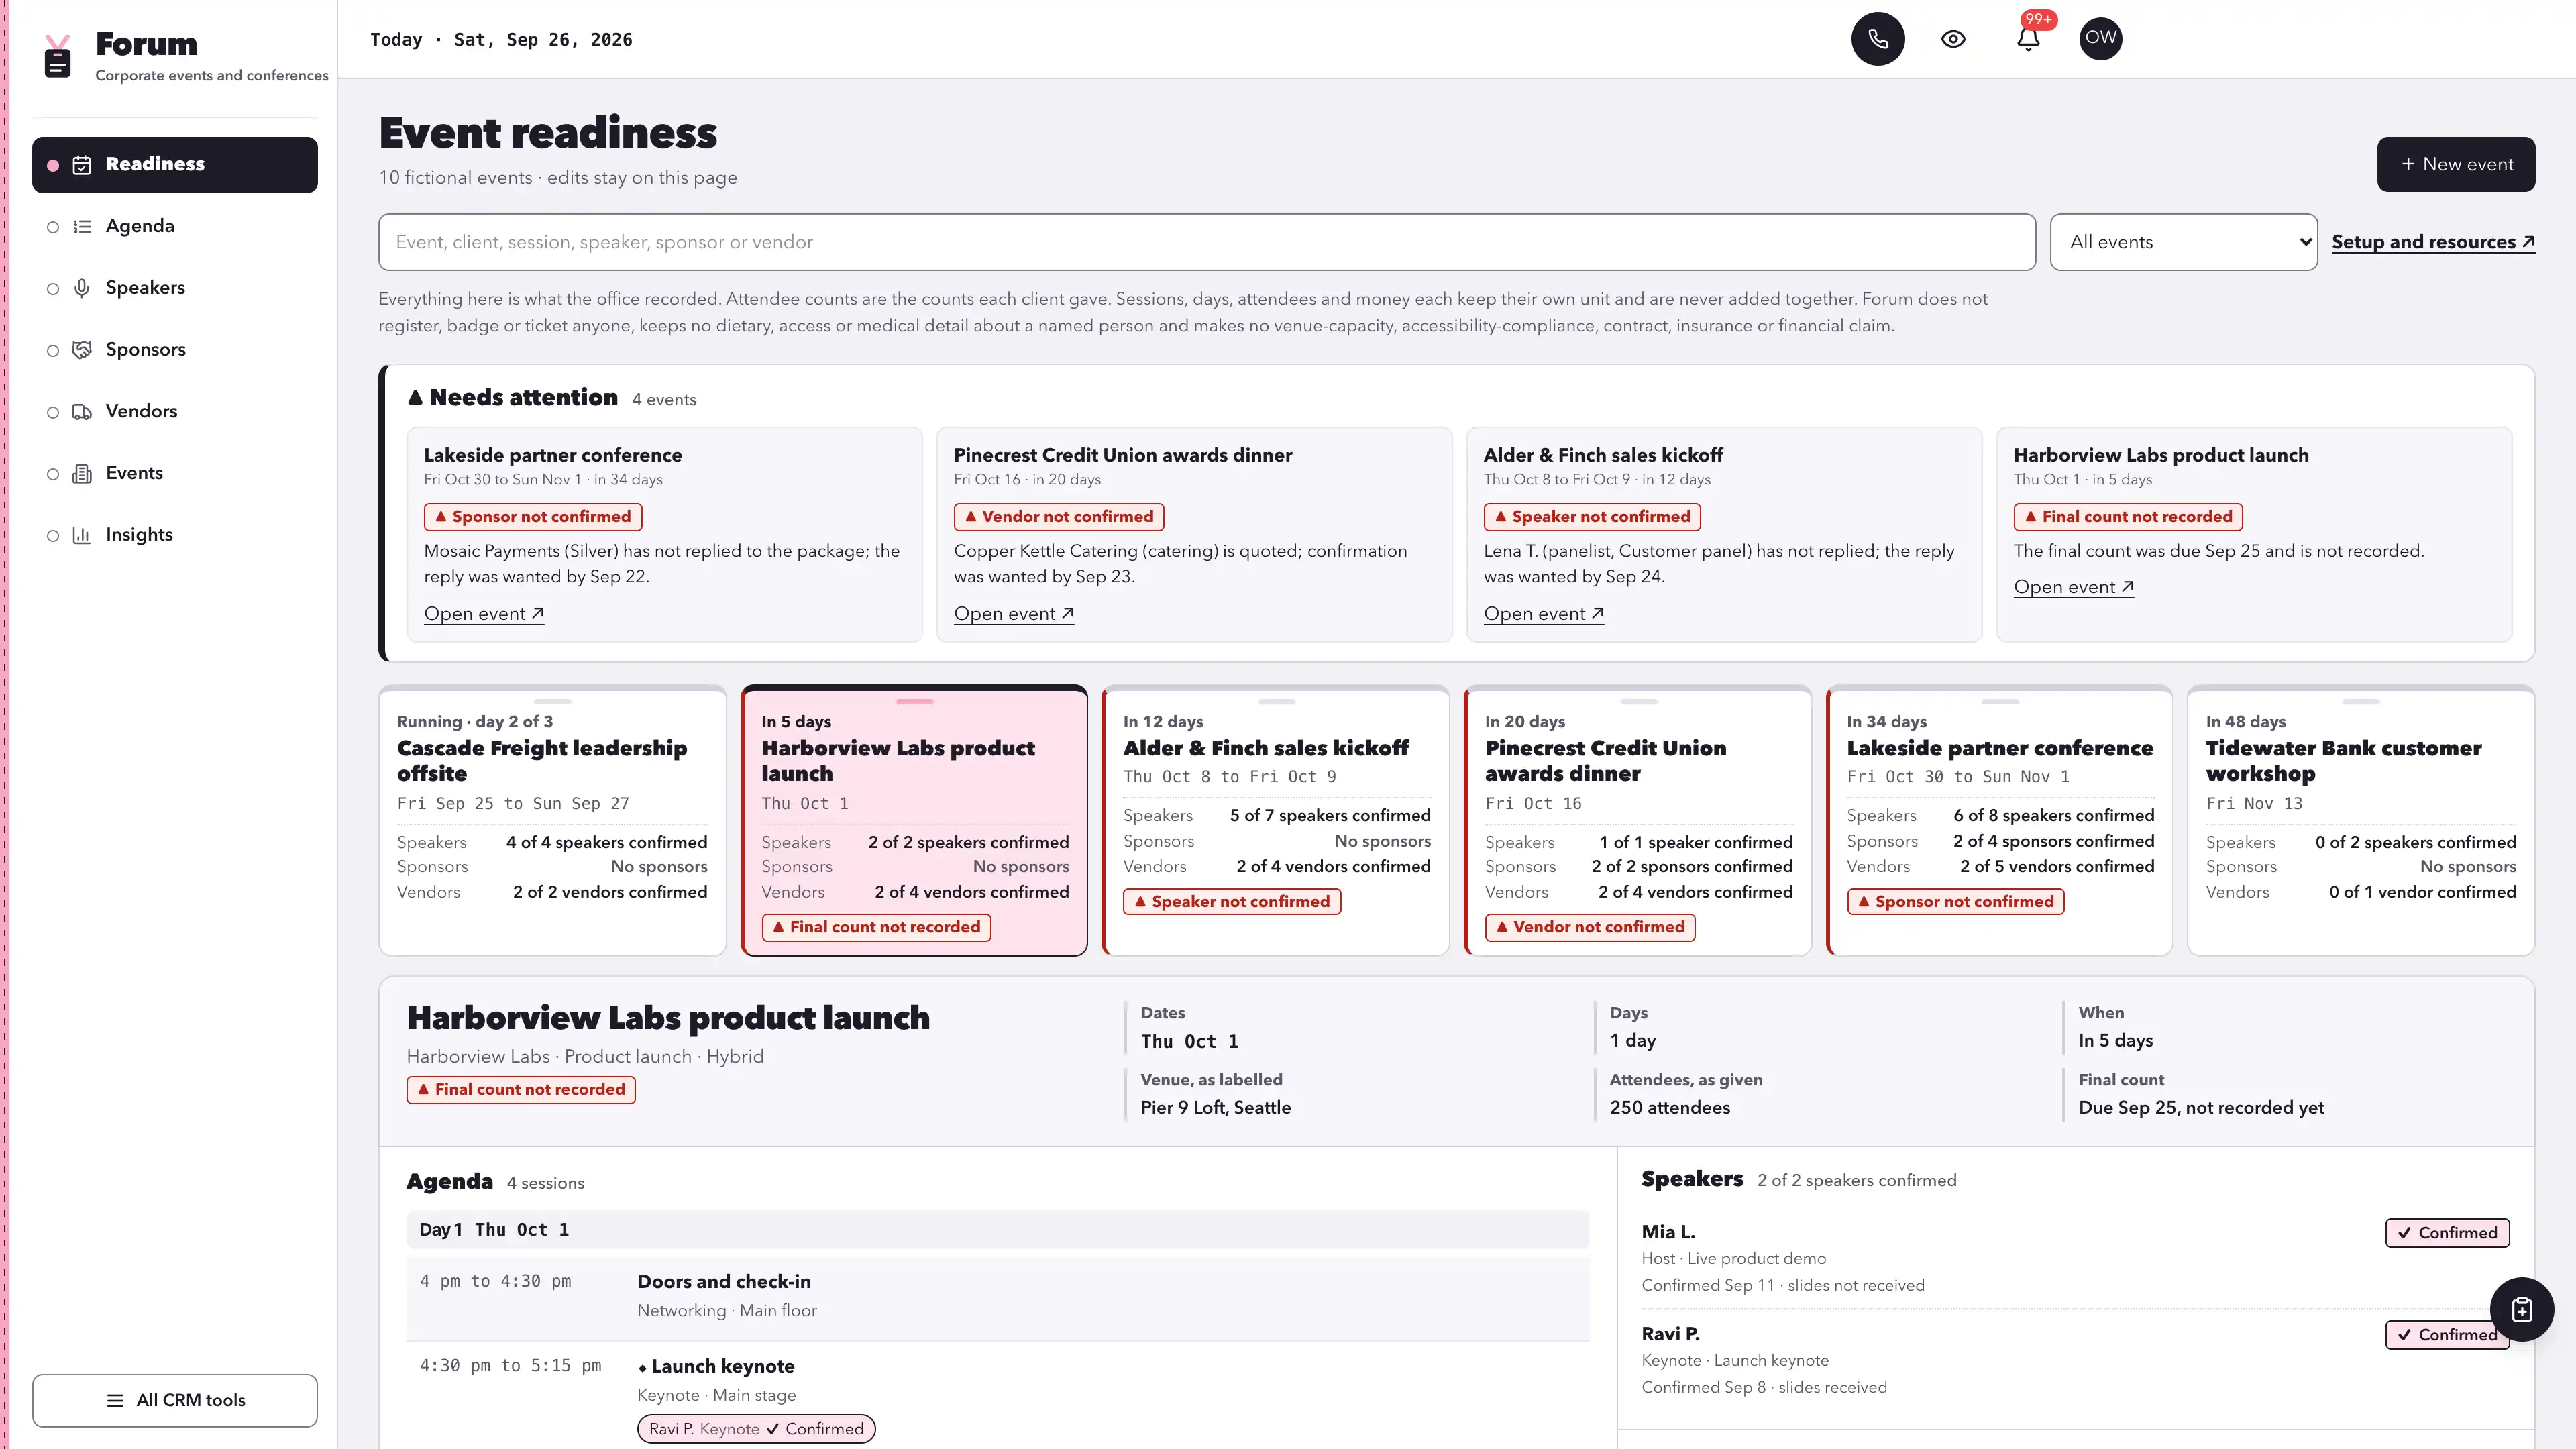Open All CRM tools menu

[x=175, y=1400]
